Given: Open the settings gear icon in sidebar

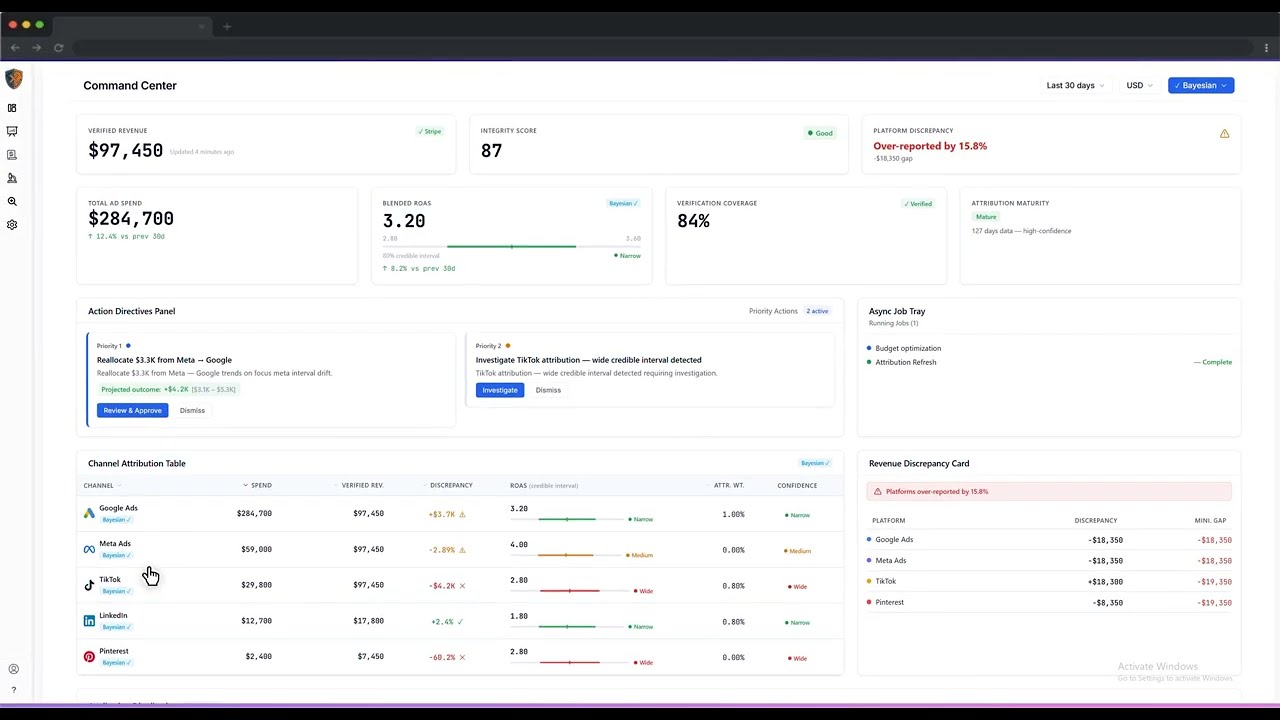Looking at the screenshot, I should (x=12, y=225).
